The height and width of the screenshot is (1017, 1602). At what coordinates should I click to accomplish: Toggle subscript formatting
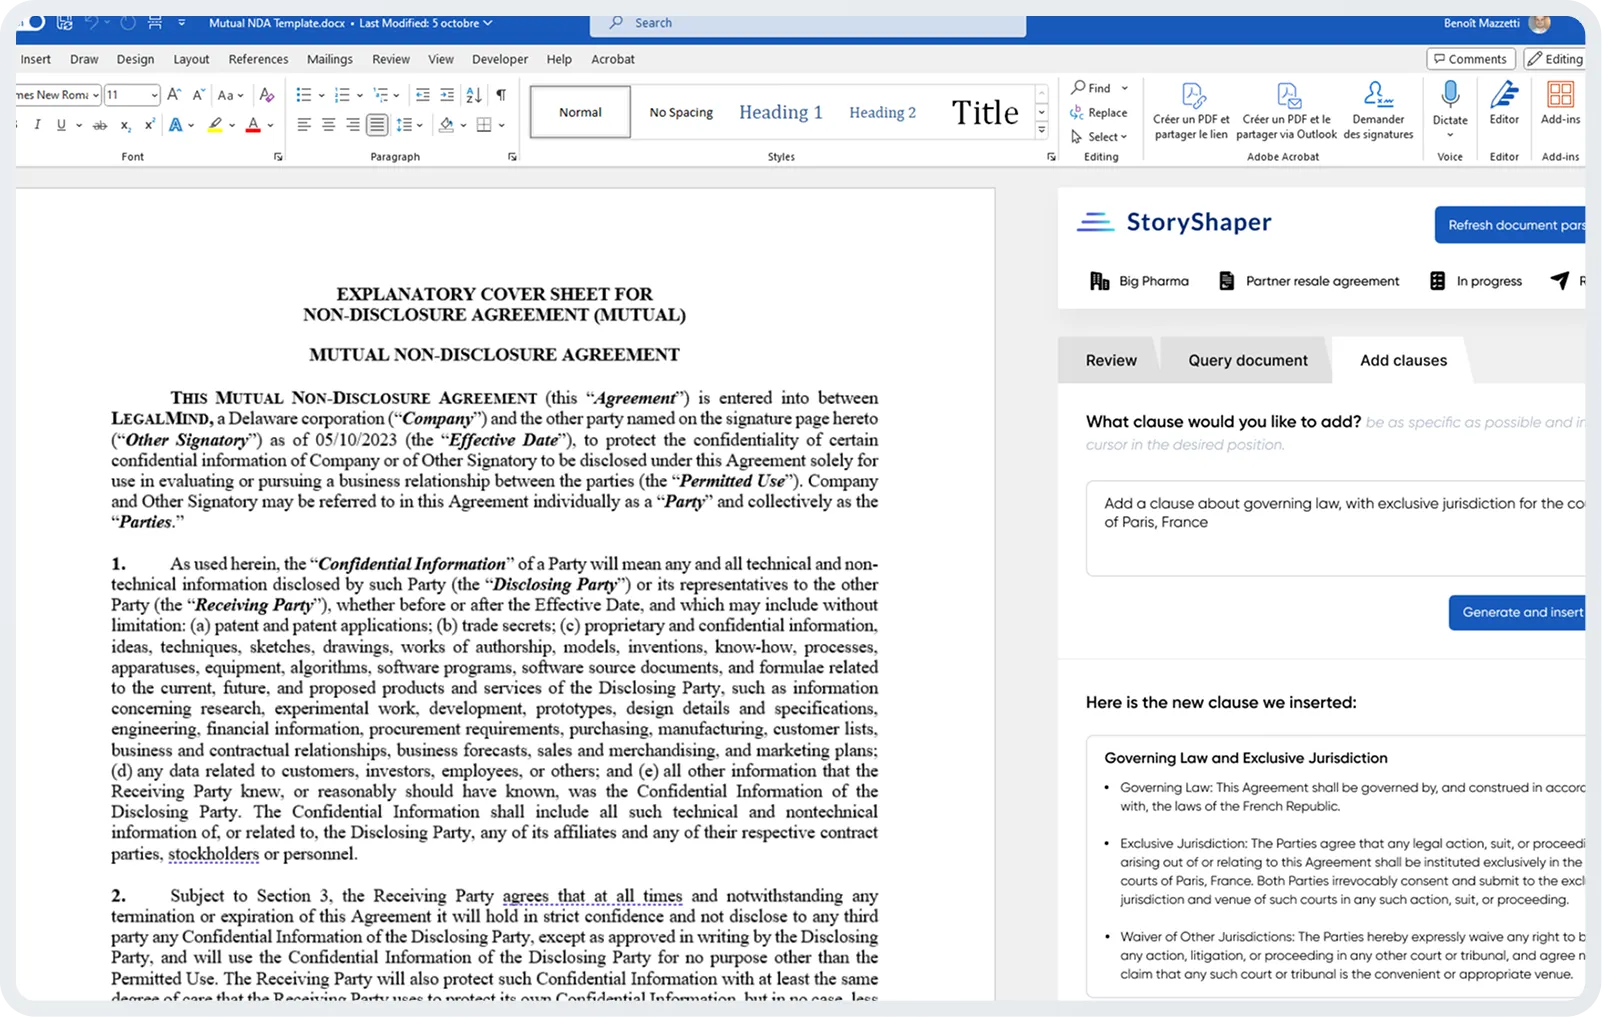click(125, 125)
